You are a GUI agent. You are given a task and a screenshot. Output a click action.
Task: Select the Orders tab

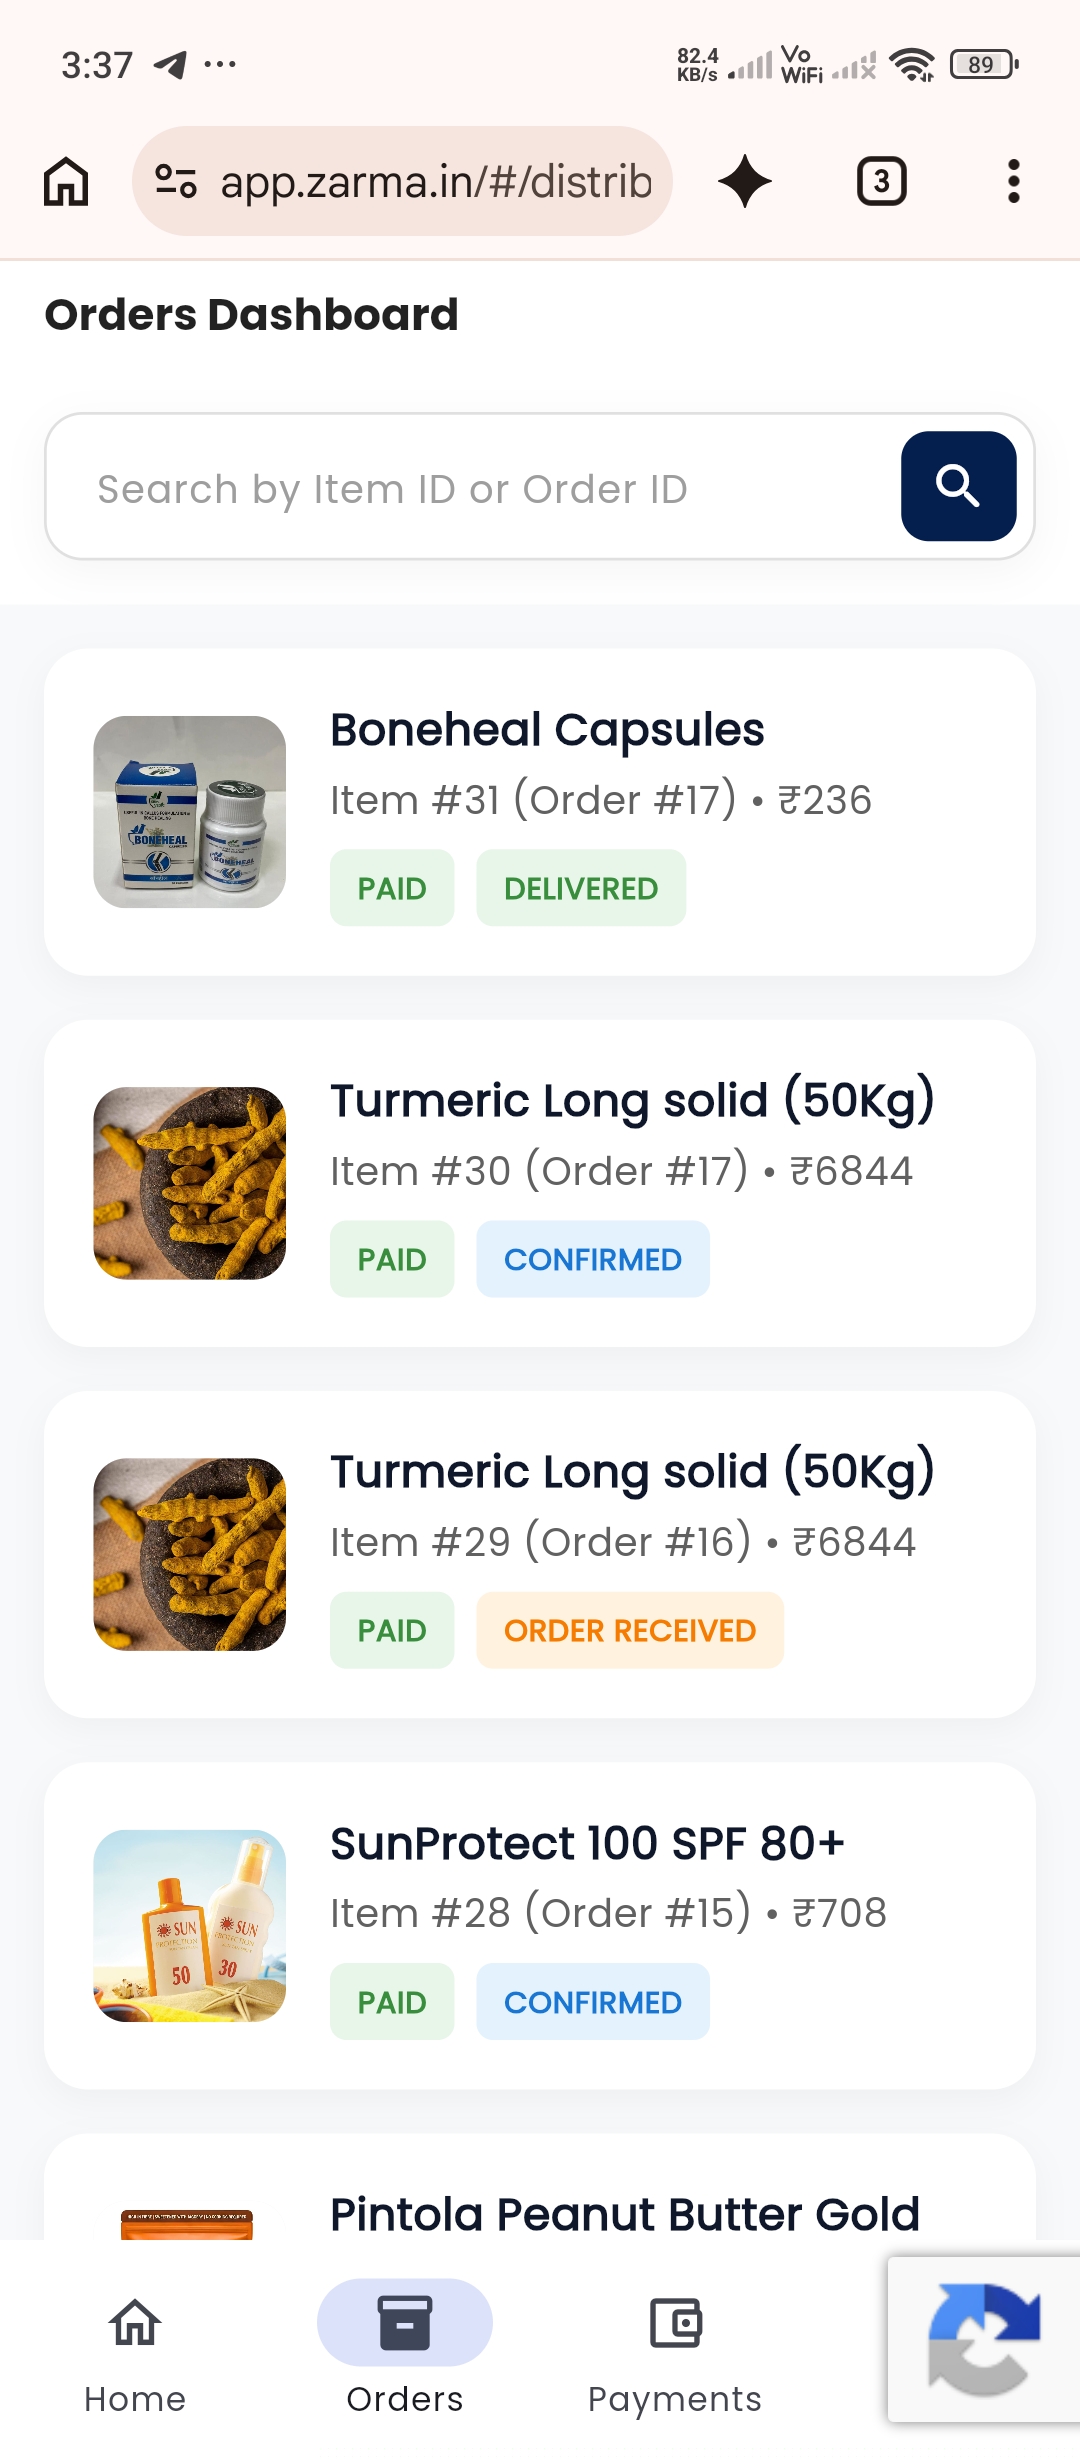pos(405,2353)
